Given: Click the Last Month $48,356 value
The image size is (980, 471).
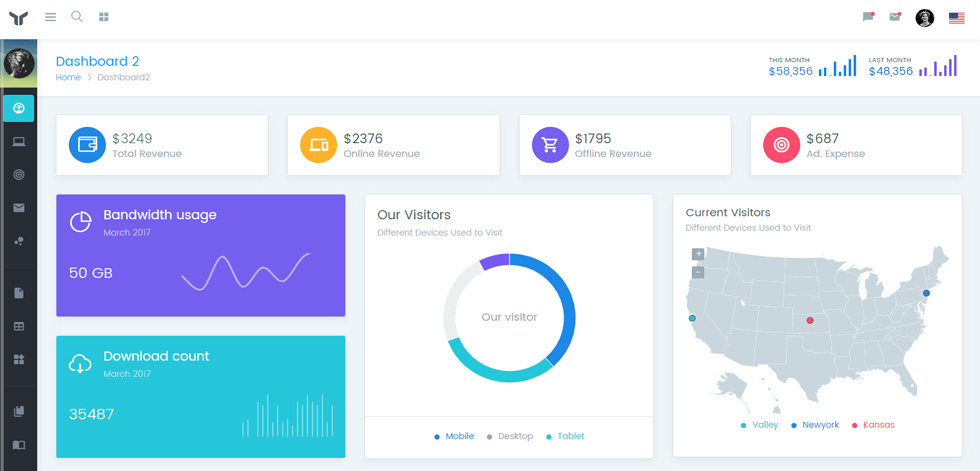Looking at the screenshot, I should pyautogui.click(x=891, y=71).
